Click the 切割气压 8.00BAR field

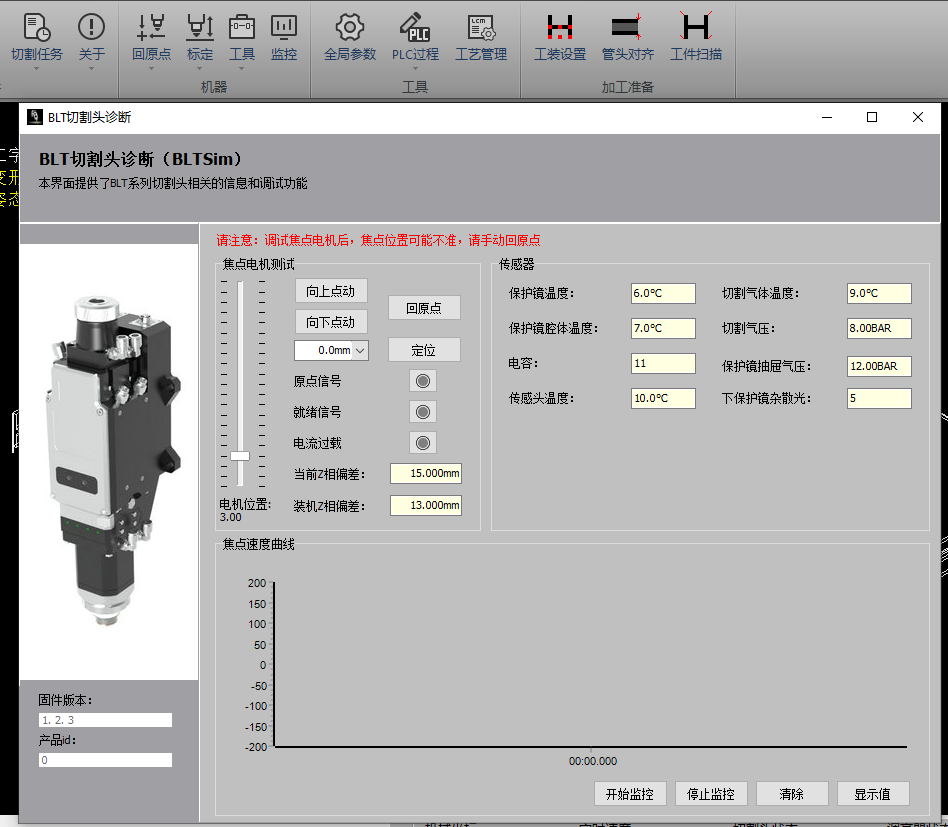click(879, 328)
